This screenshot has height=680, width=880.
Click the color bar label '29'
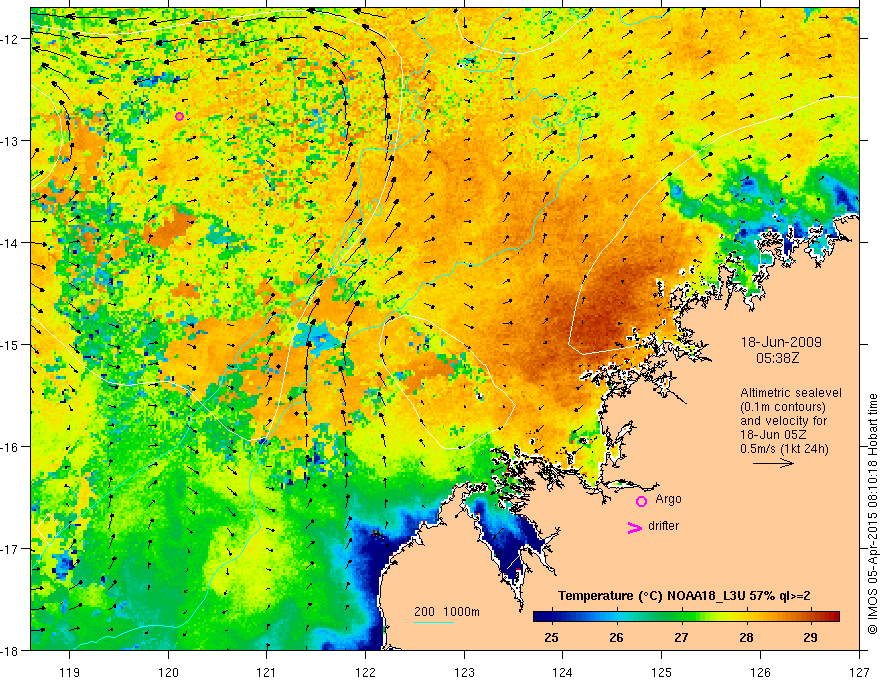point(810,638)
